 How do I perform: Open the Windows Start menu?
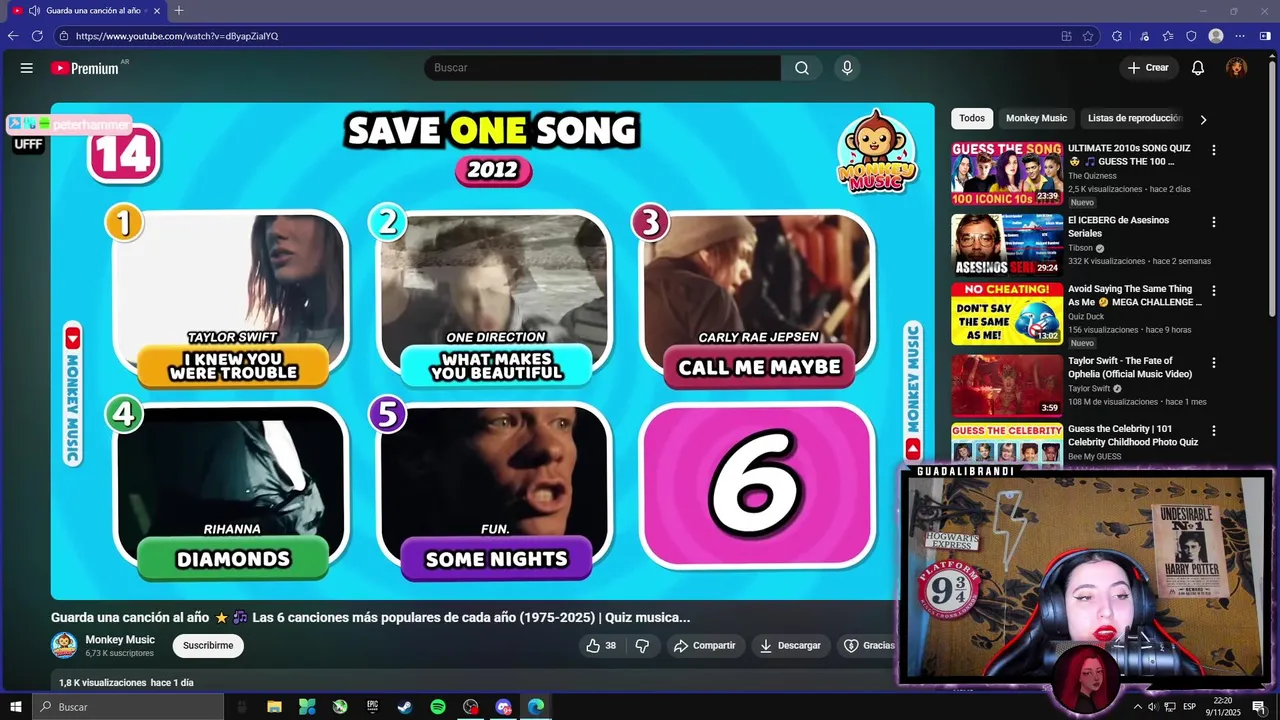[16, 707]
